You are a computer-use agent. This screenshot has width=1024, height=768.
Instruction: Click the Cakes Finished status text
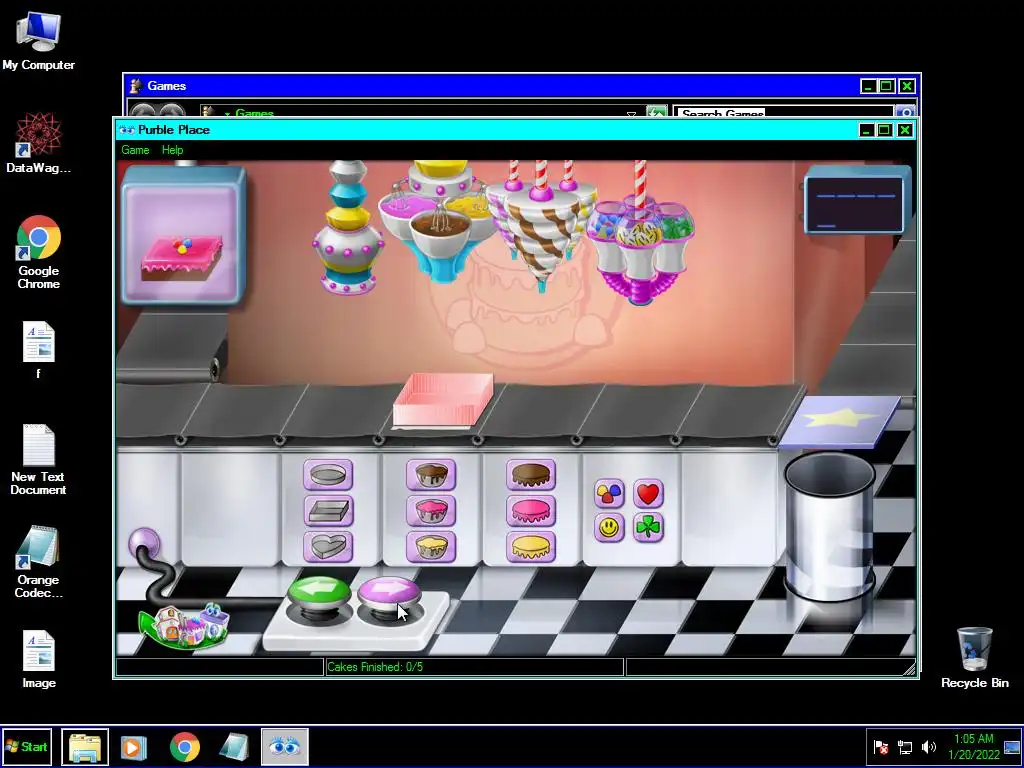pos(375,667)
